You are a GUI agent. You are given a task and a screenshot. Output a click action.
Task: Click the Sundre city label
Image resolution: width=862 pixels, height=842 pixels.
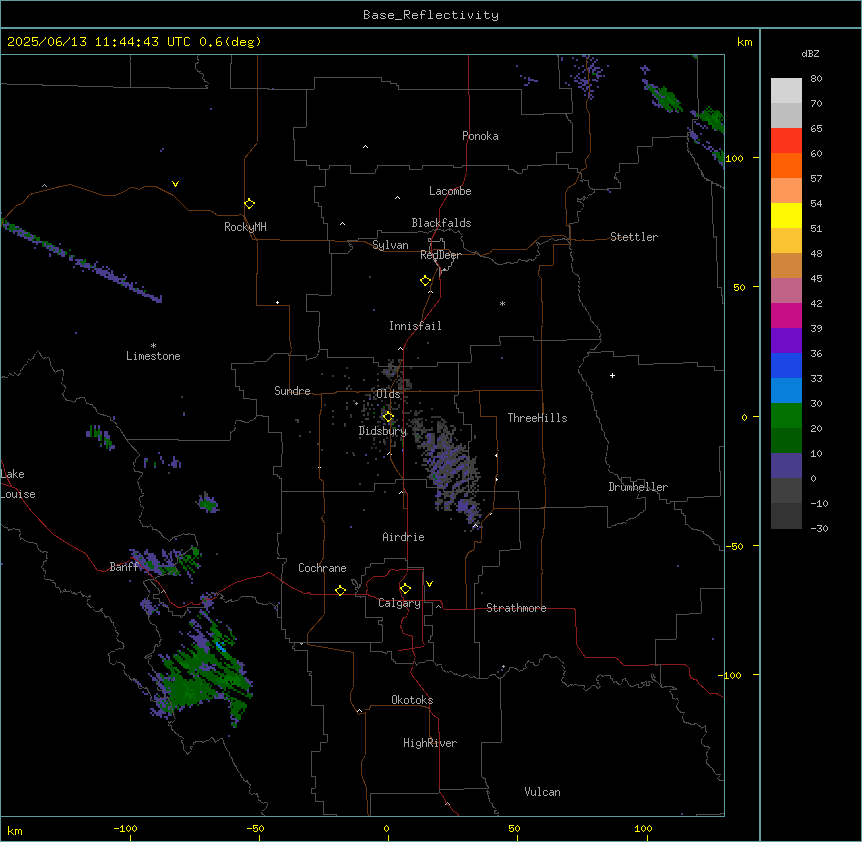pyautogui.click(x=292, y=391)
